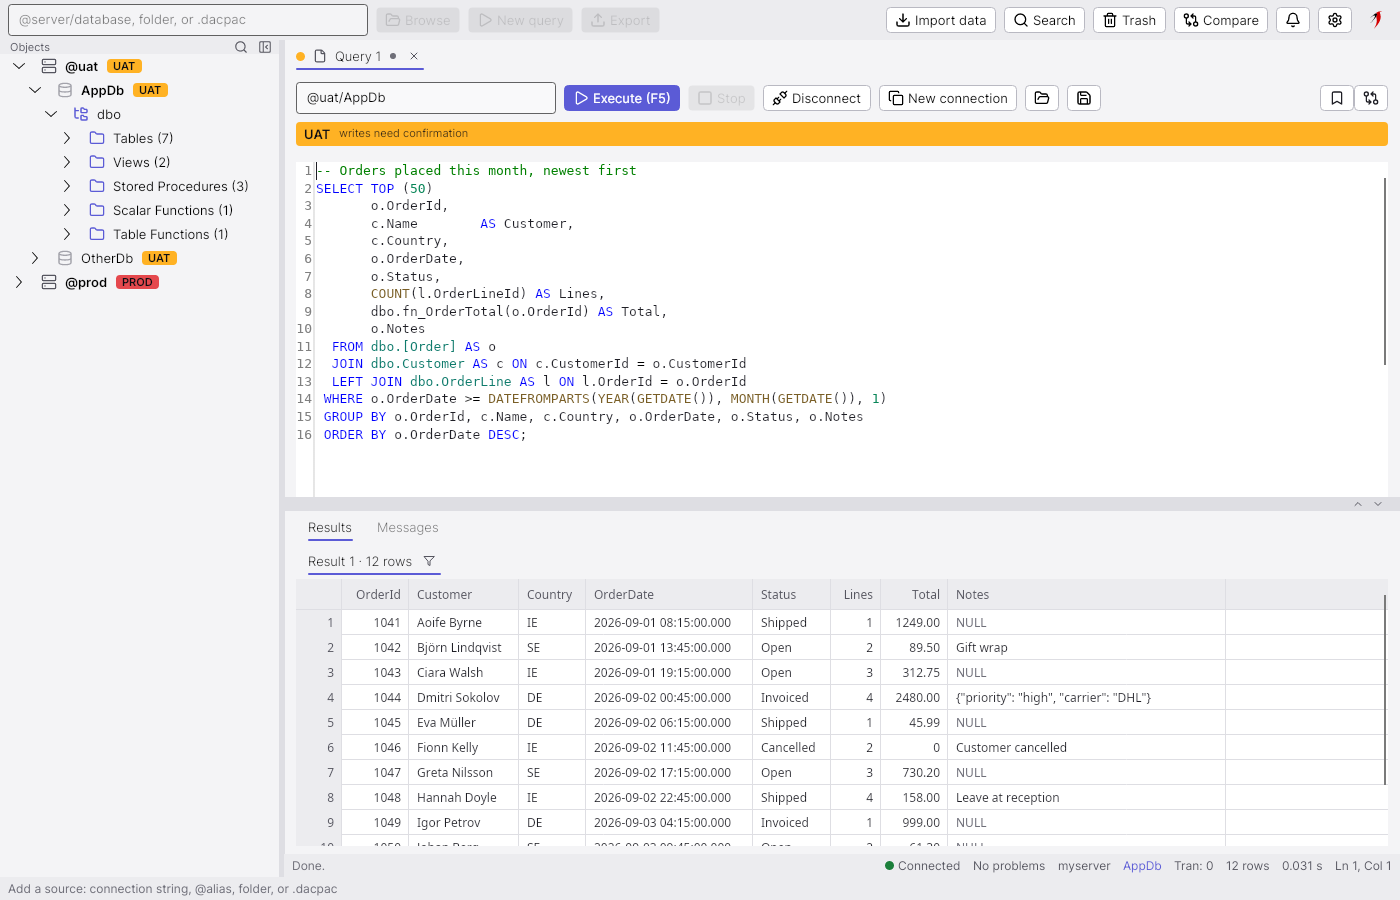Viewport: 1400px width, 900px height.
Task: Open settings gear icon
Action: (1335, 20)
